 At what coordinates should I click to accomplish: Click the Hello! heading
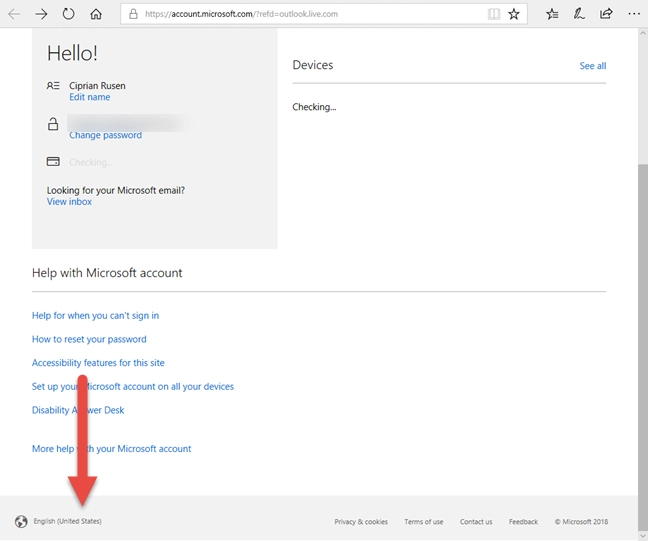pos(72,53)
